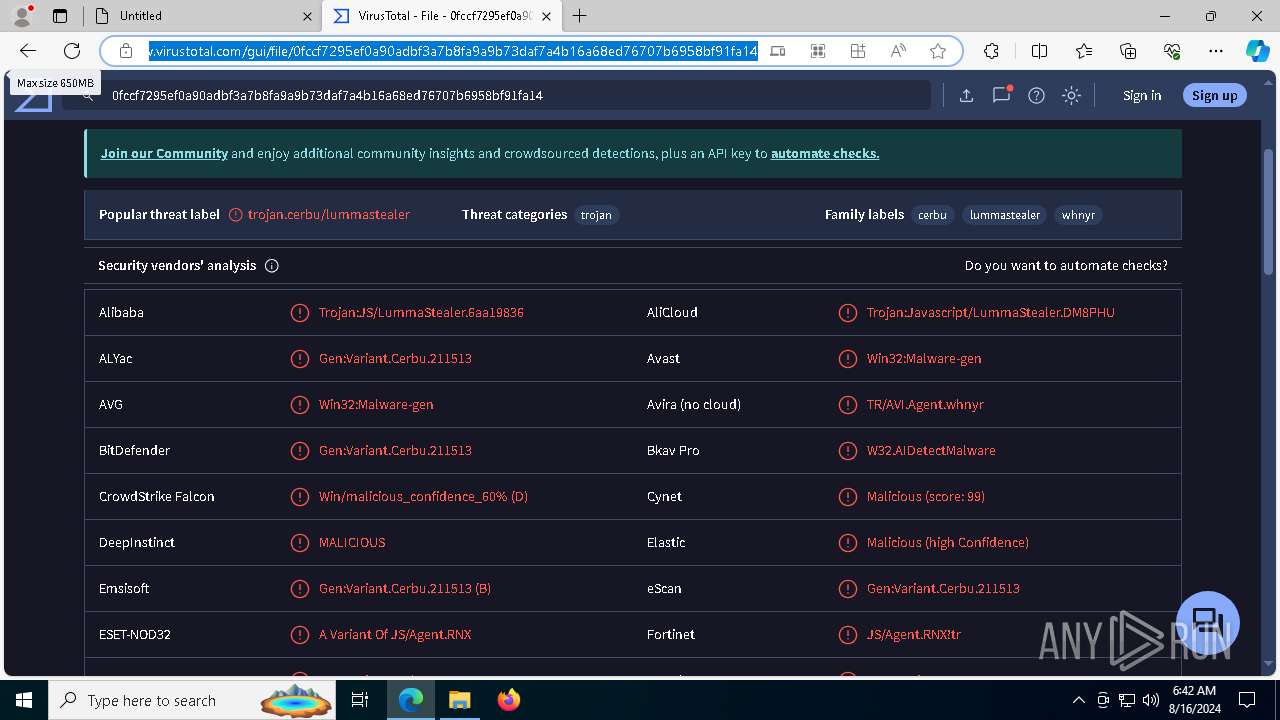
Task: Click the whnyr family label chip
Action: point(1078,215)
